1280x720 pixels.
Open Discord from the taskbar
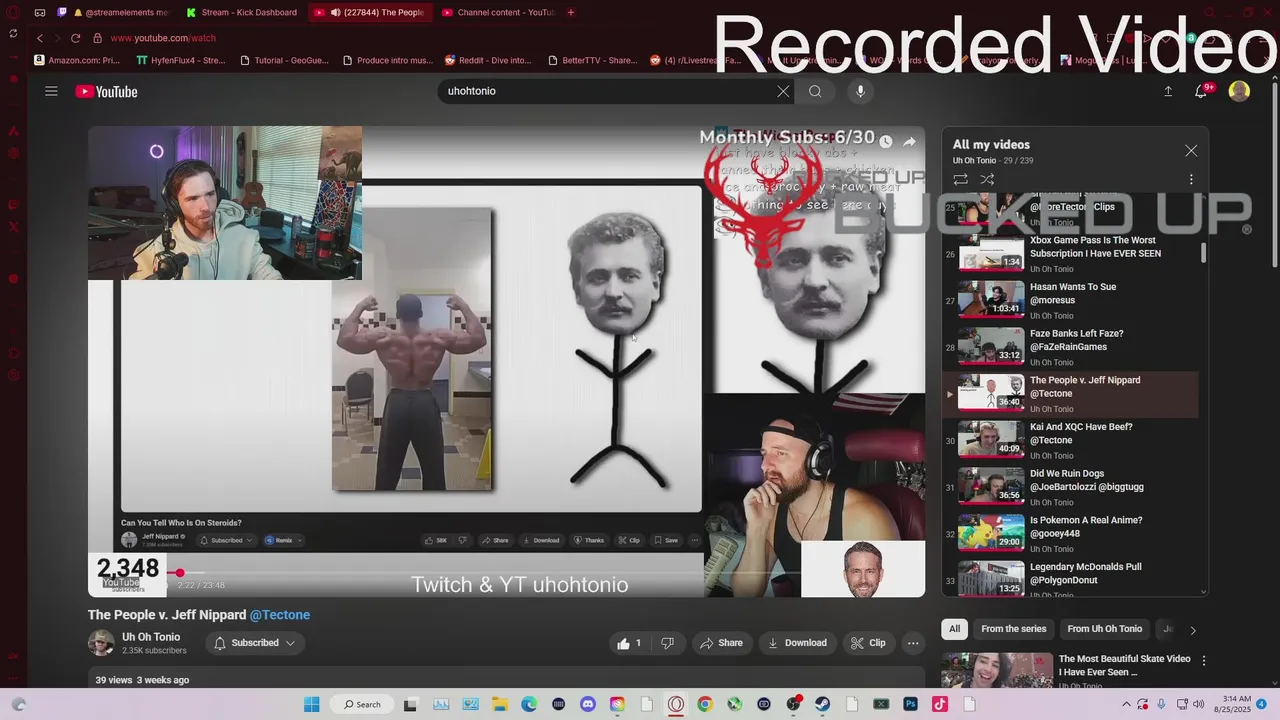pos(588,704)
